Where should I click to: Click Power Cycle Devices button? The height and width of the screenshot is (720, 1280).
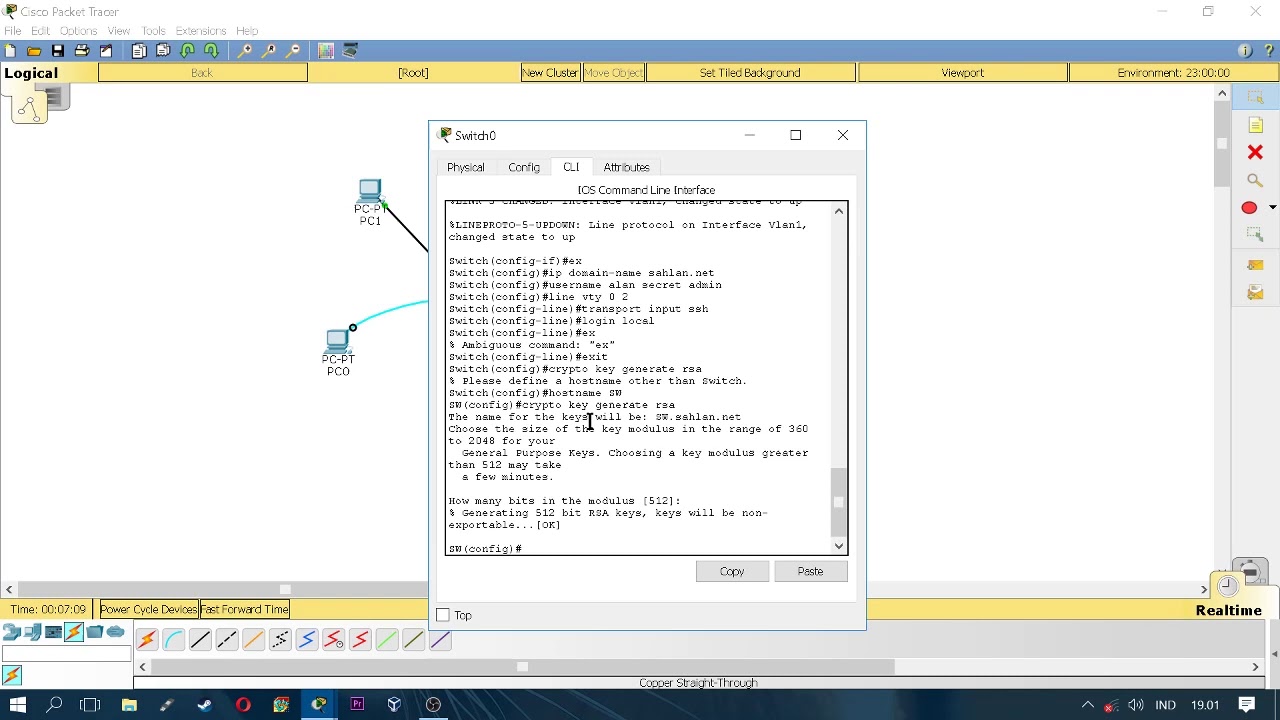click(148, 609)
